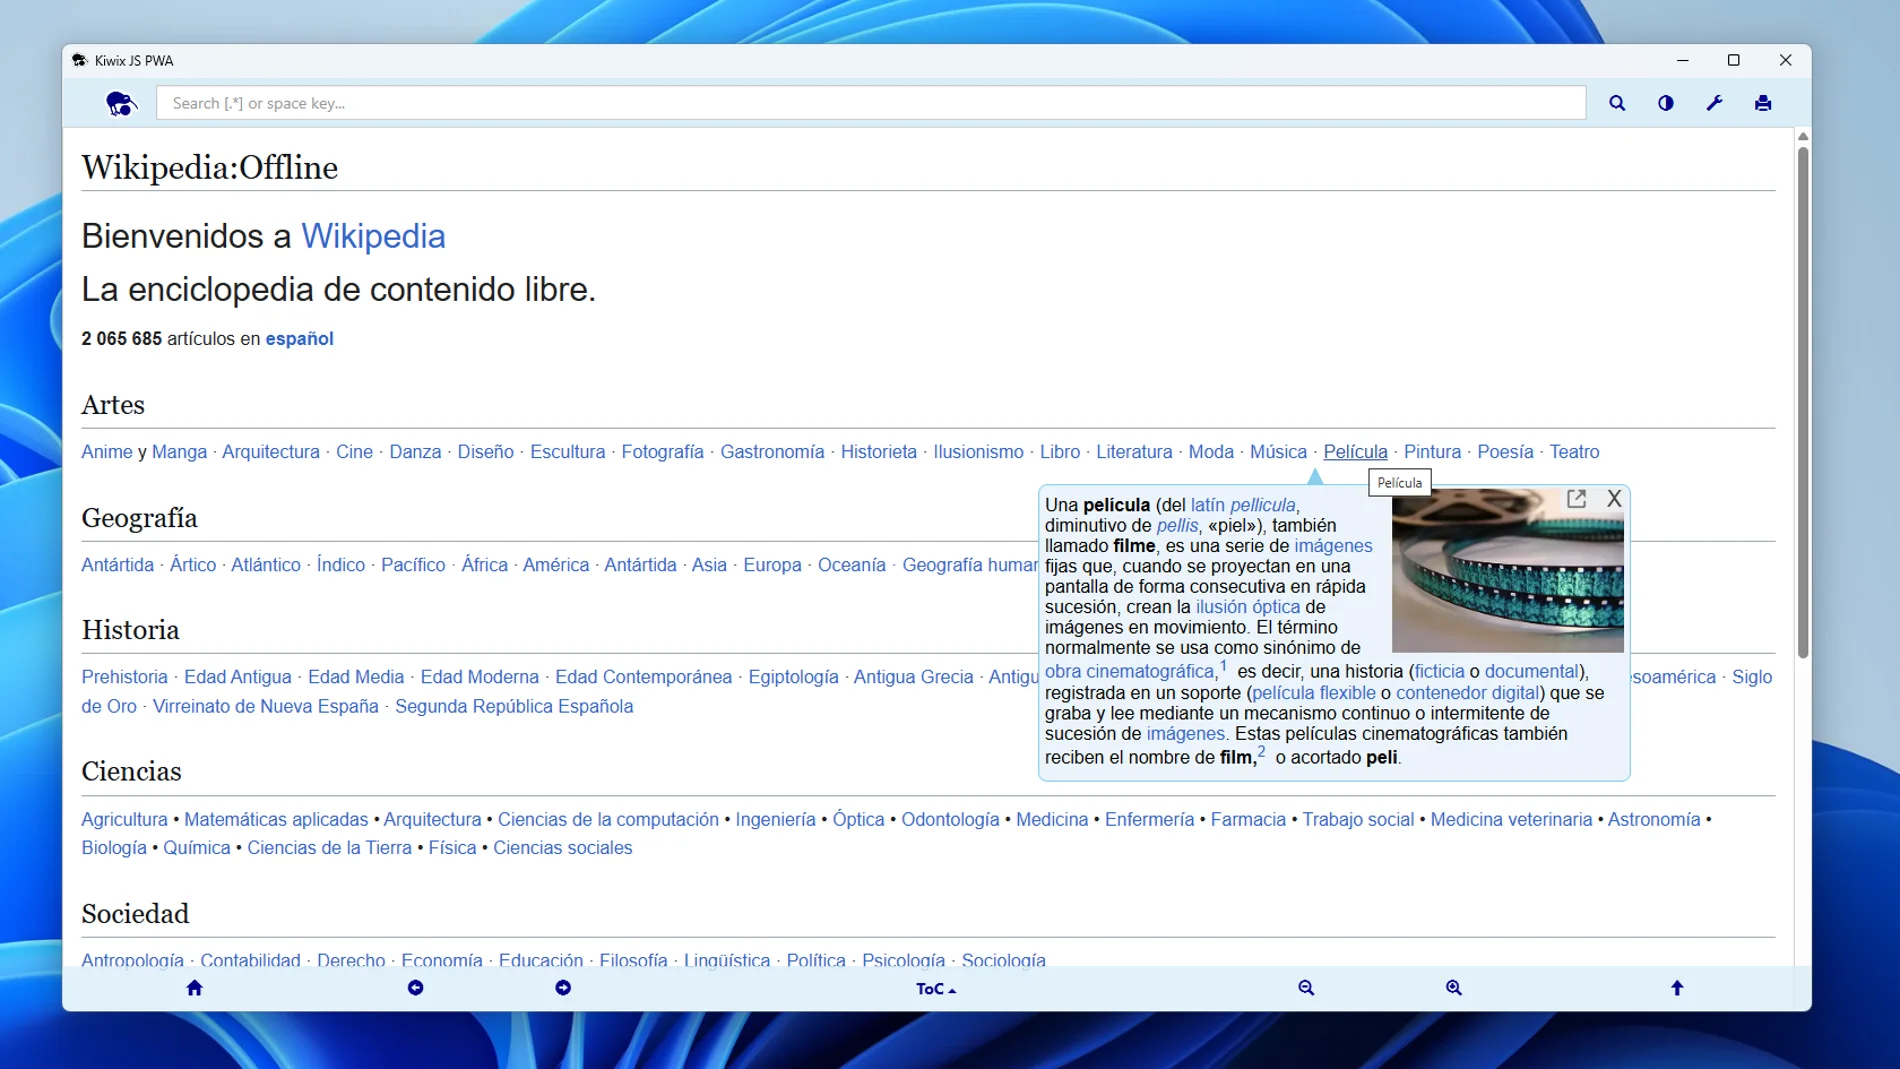Close the Película preview popup
The height and width of the screenshot is (1069, 1900).
pos(1614,499)
